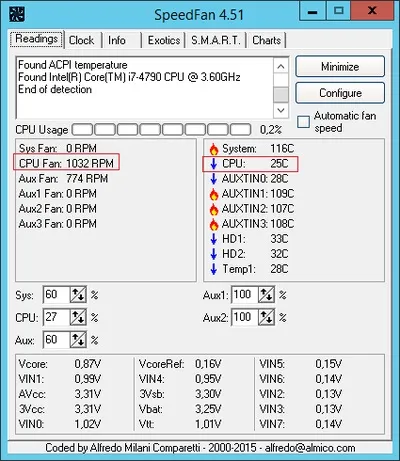Click the blue down arrow beside CPU temperature

tap(214, 164)
